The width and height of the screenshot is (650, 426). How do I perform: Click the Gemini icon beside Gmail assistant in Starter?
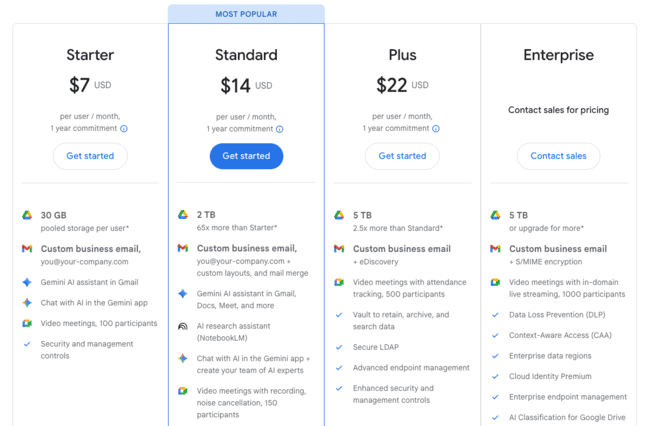coord(27,282)
